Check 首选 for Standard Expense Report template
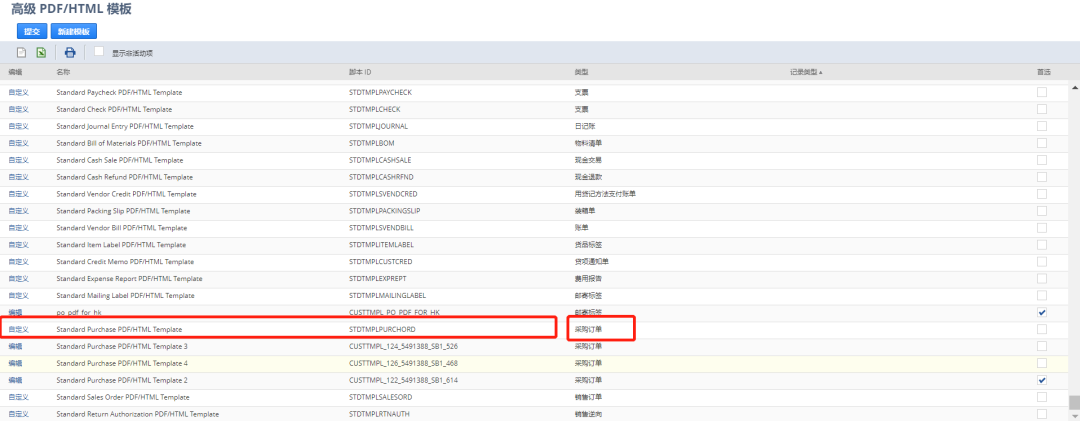 pyautogui.click(x=1041, y=278)
